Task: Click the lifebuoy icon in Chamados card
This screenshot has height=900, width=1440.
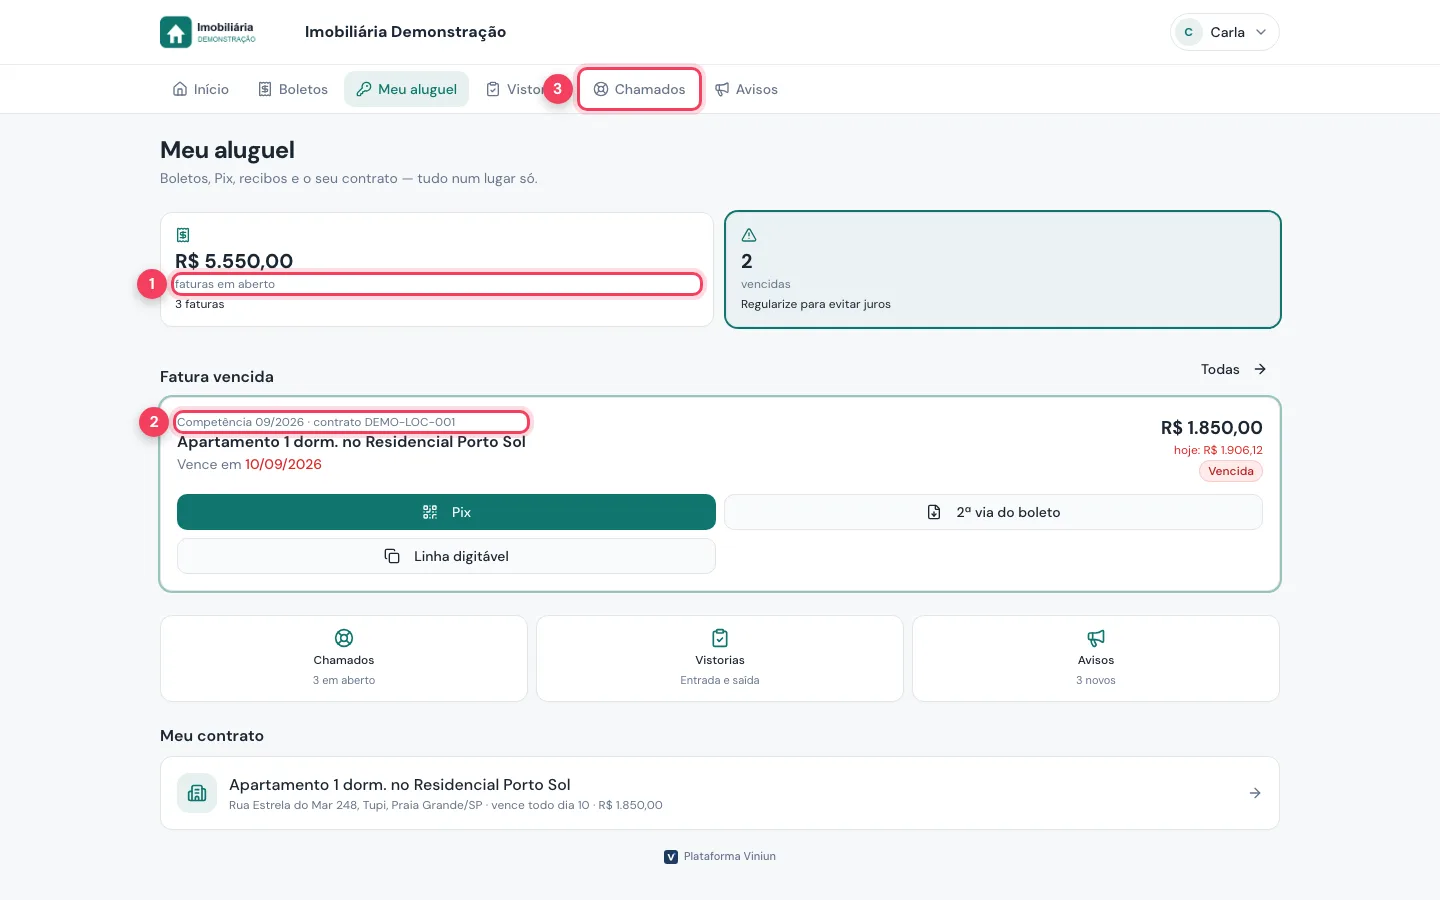Action: (x=344, y=638)
